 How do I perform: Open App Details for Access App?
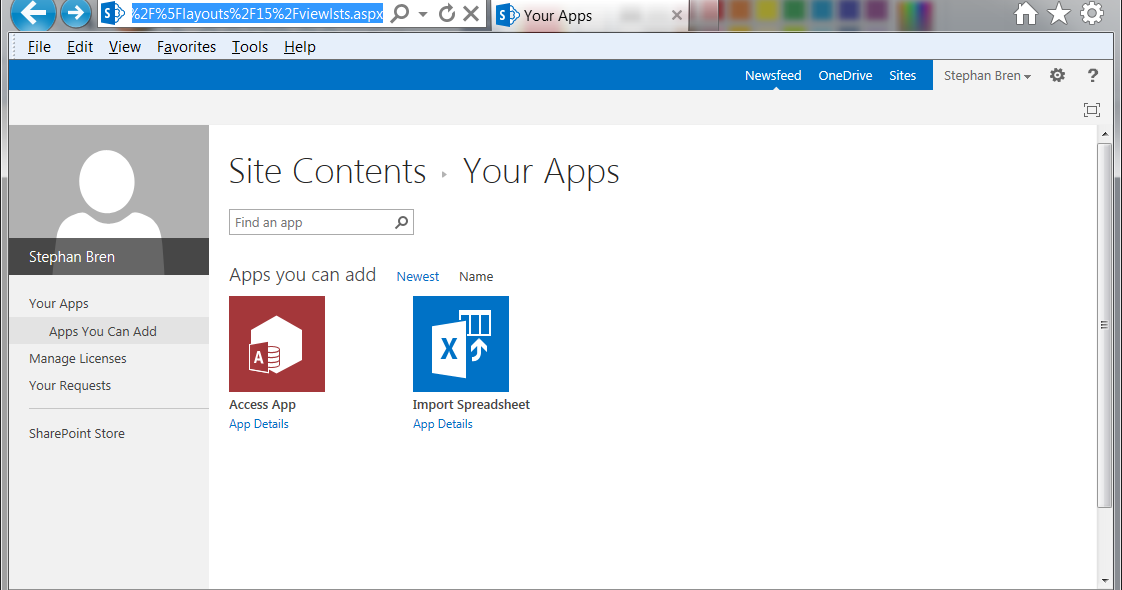tap(258, 424)
